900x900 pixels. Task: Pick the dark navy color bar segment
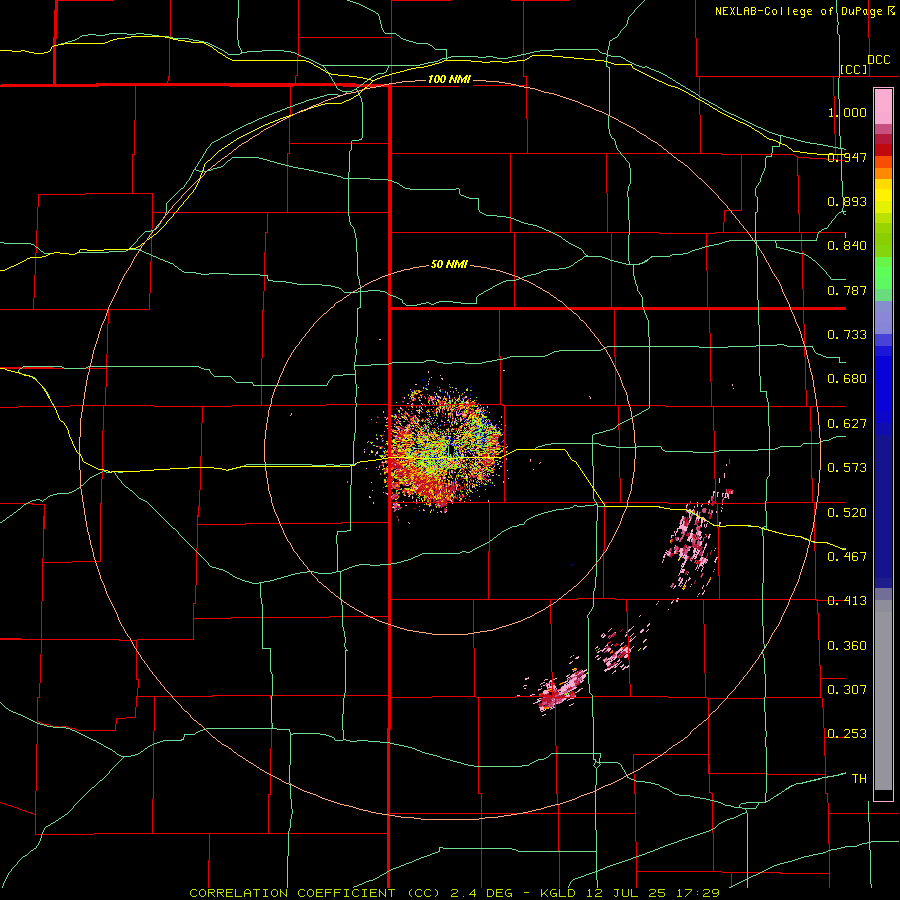(883, 505)
